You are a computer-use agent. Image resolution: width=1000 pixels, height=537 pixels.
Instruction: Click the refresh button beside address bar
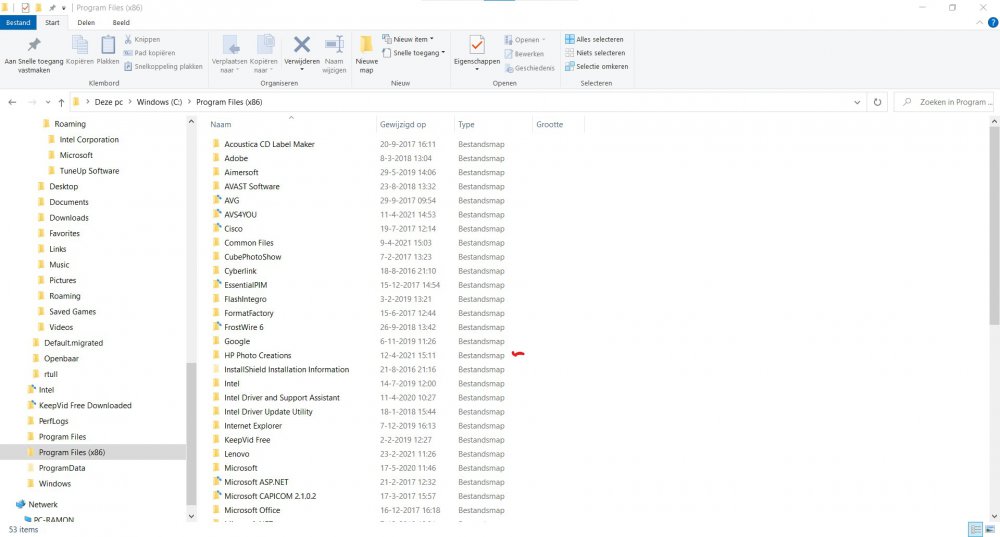(x=877, y=102)
